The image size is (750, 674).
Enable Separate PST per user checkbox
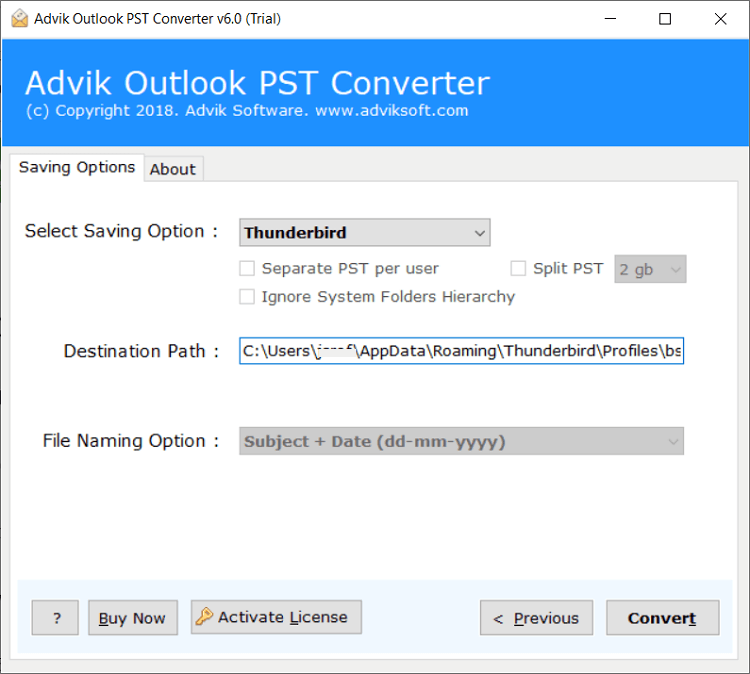point(247,268)
